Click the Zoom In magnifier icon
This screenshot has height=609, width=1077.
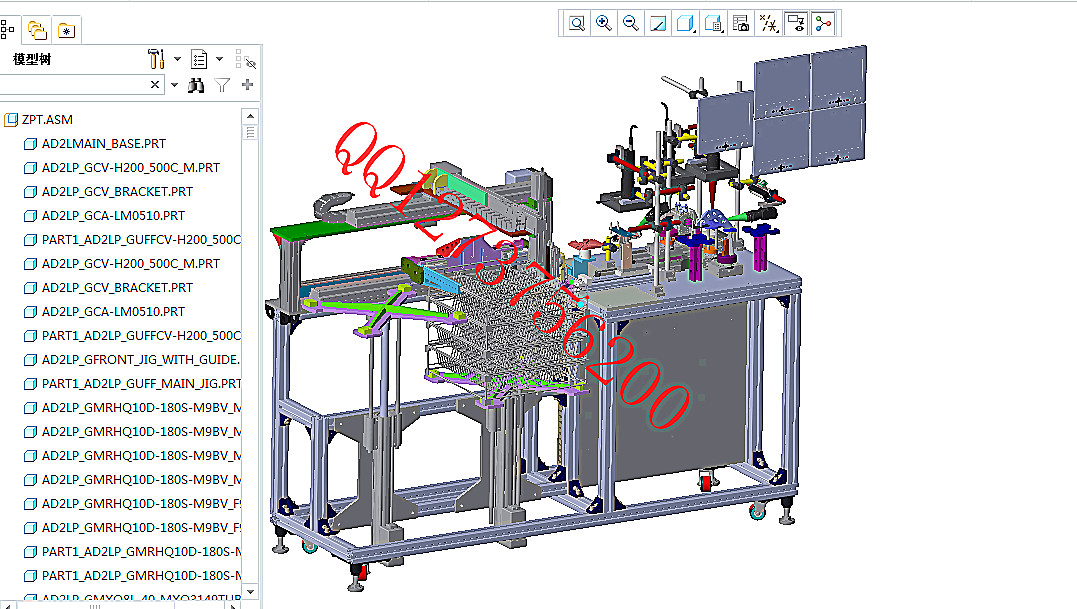tap(604, 23)
